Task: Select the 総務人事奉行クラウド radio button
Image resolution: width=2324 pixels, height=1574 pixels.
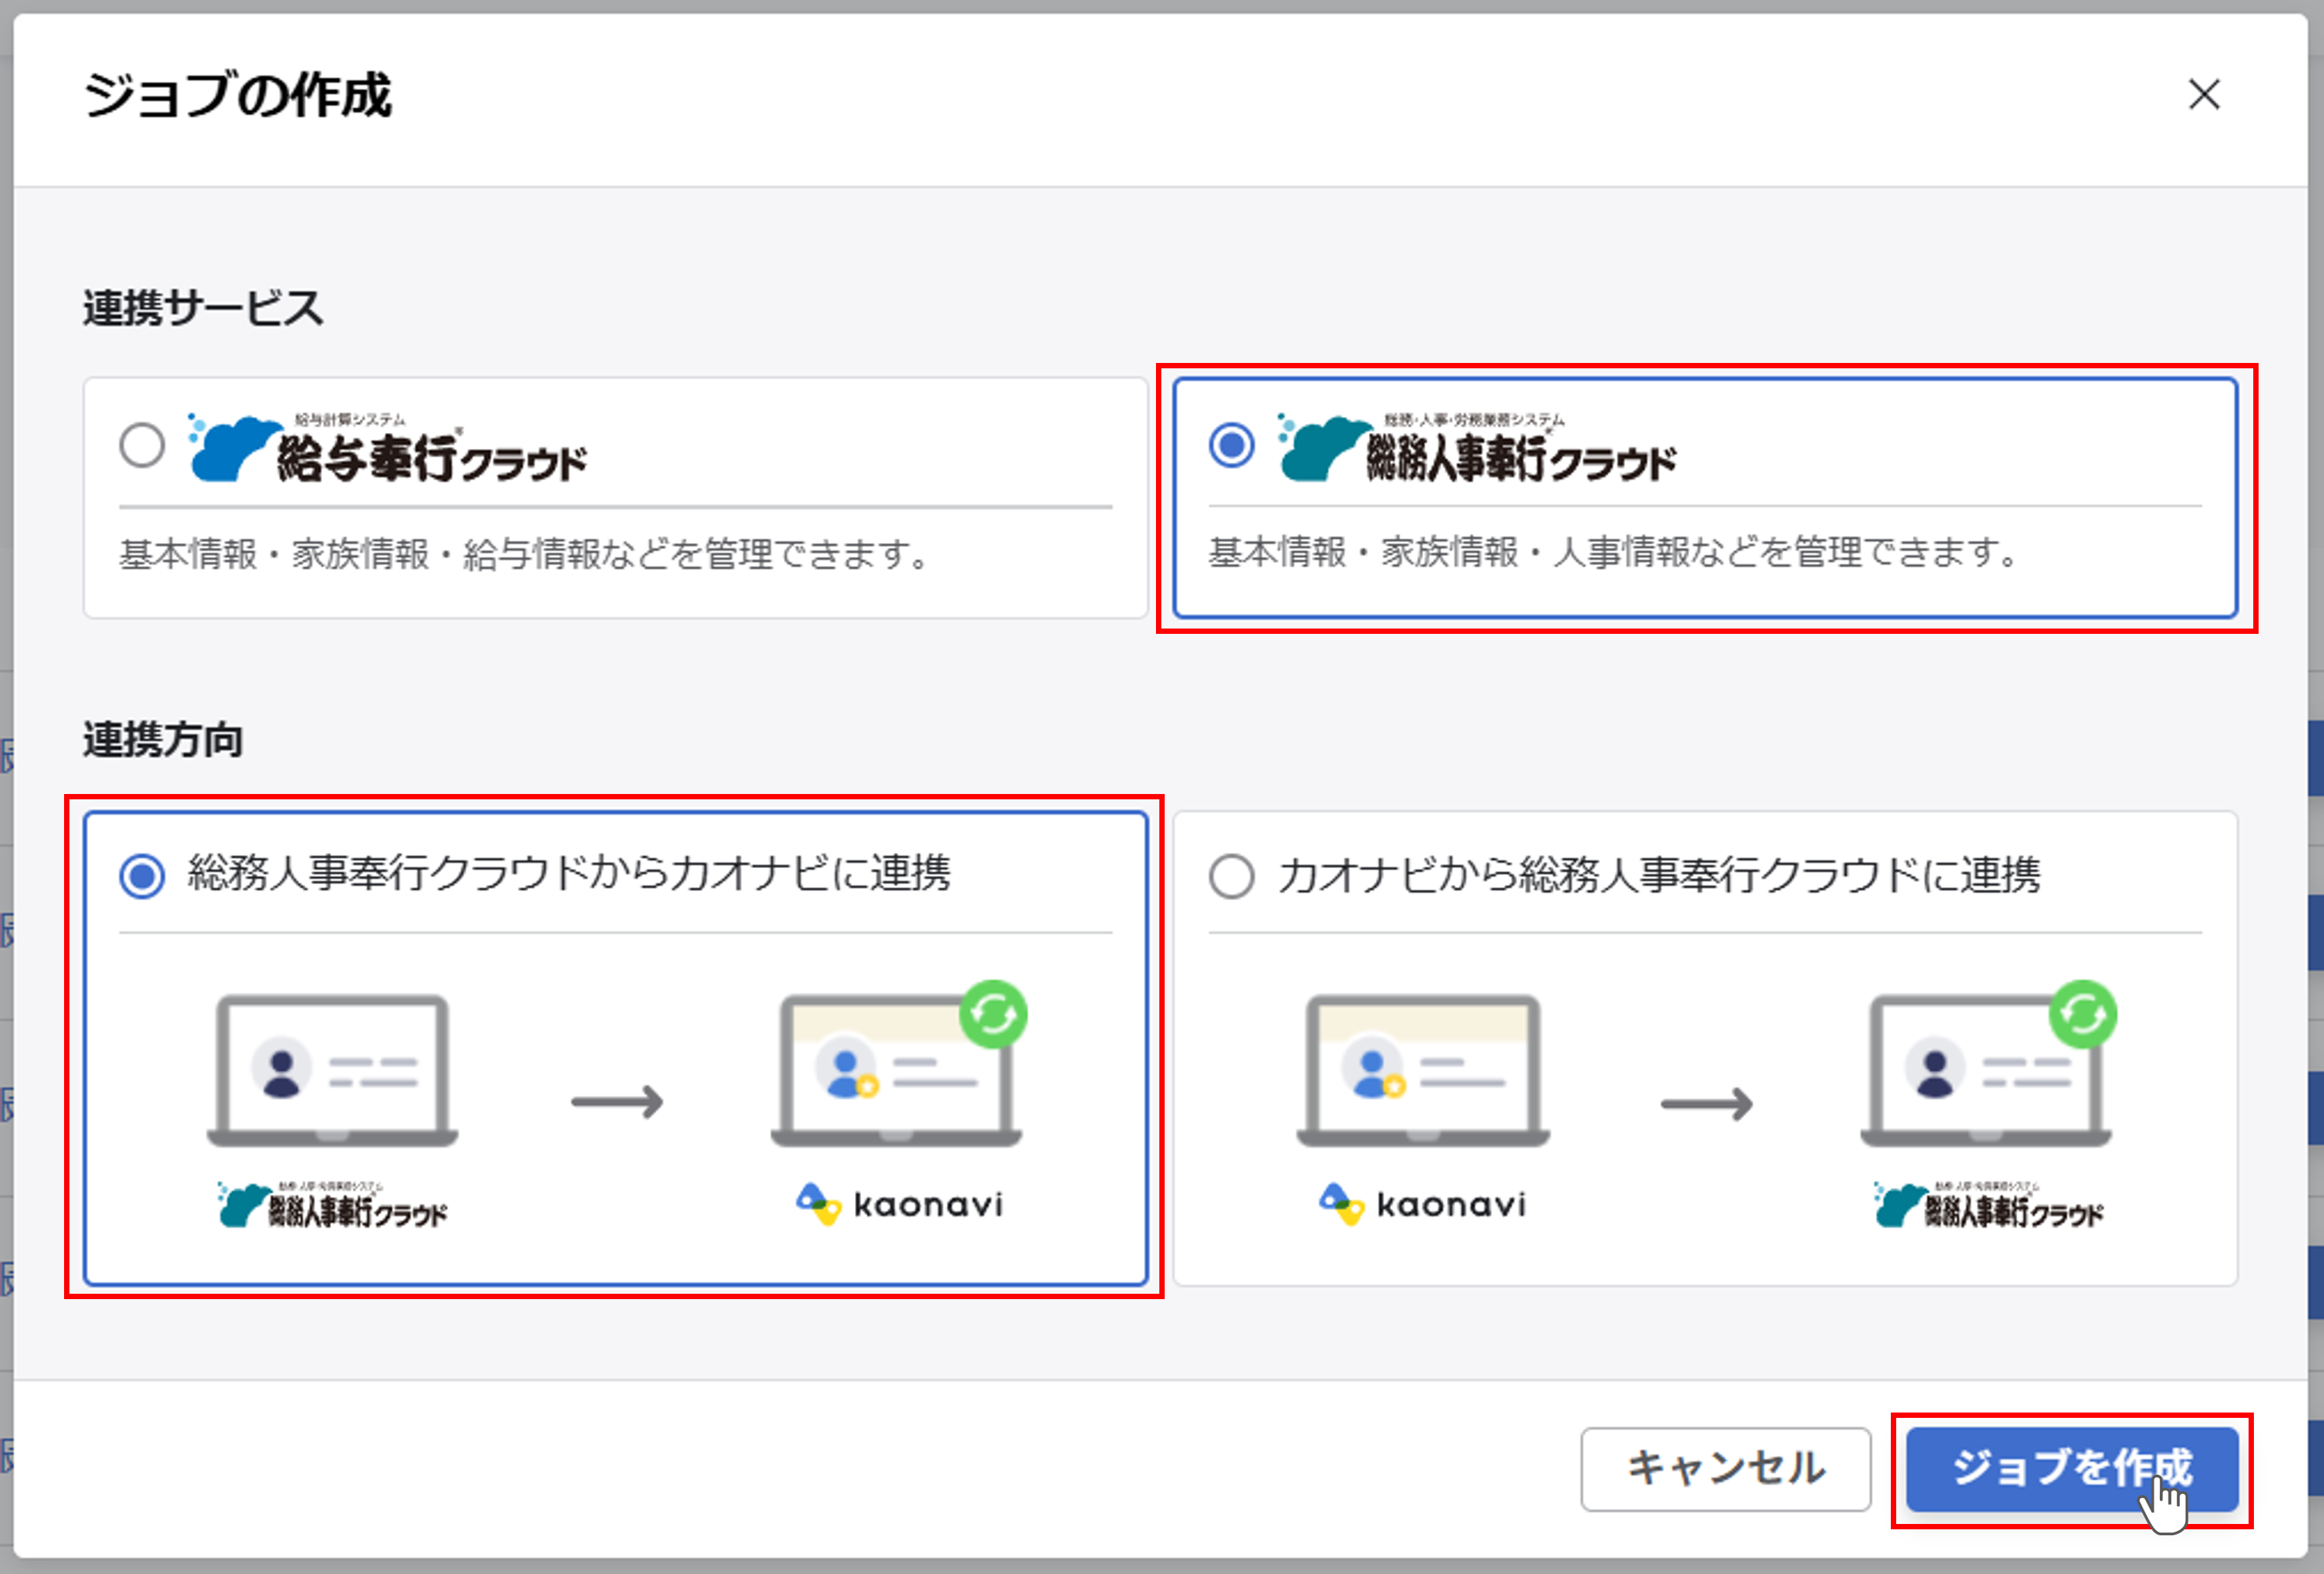Action: pyautogui.click(x=1231, y=445)
